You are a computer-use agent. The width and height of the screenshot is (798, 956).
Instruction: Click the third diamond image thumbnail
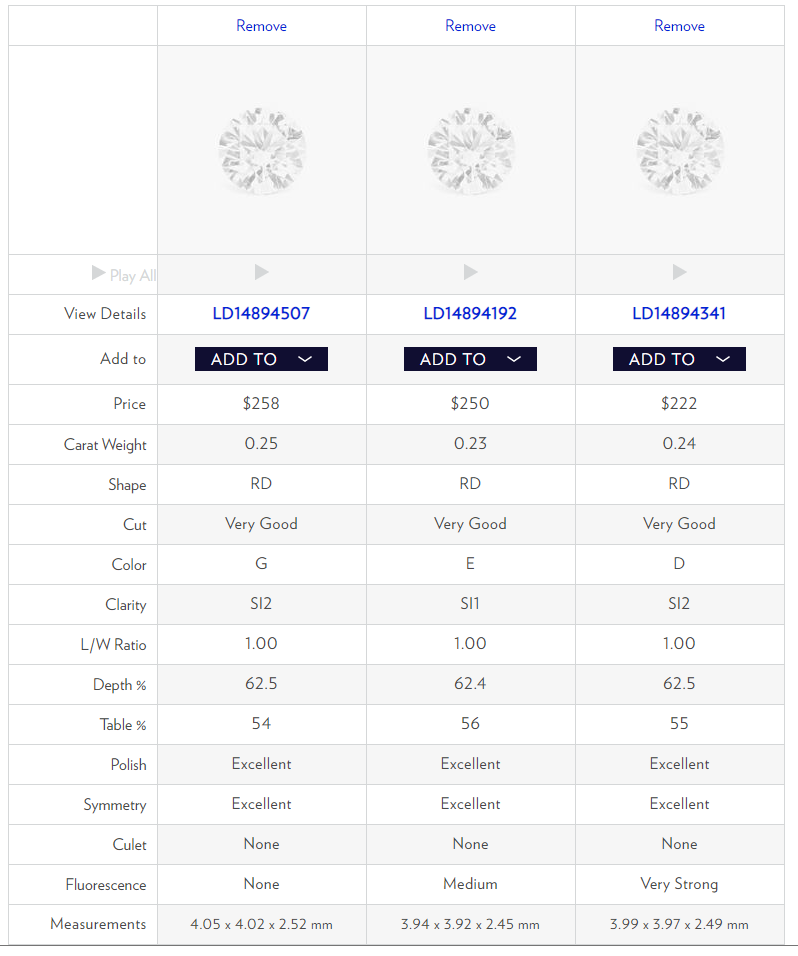point(679,151)
